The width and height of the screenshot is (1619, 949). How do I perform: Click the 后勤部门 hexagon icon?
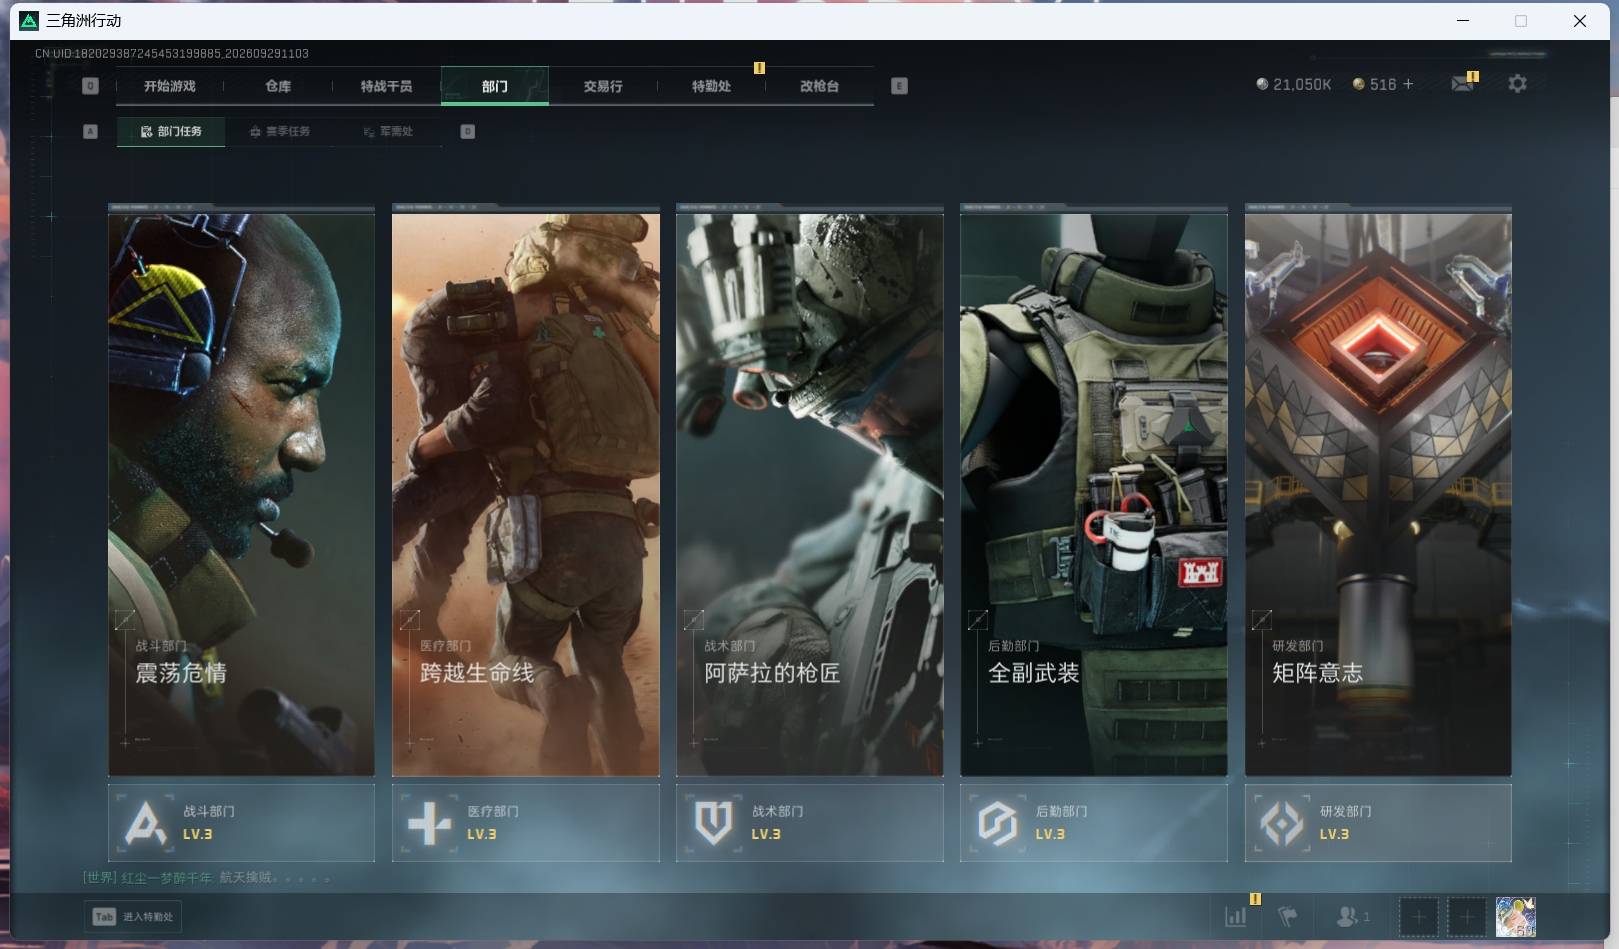click(998, 823)
